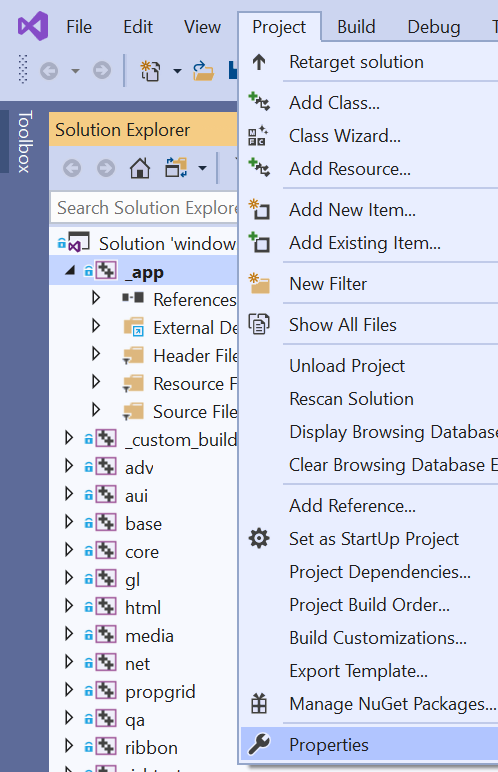This screenshot has width=498, height=772.
Task: Expand the External Dependencies node
Action: [x=96, y=326]
